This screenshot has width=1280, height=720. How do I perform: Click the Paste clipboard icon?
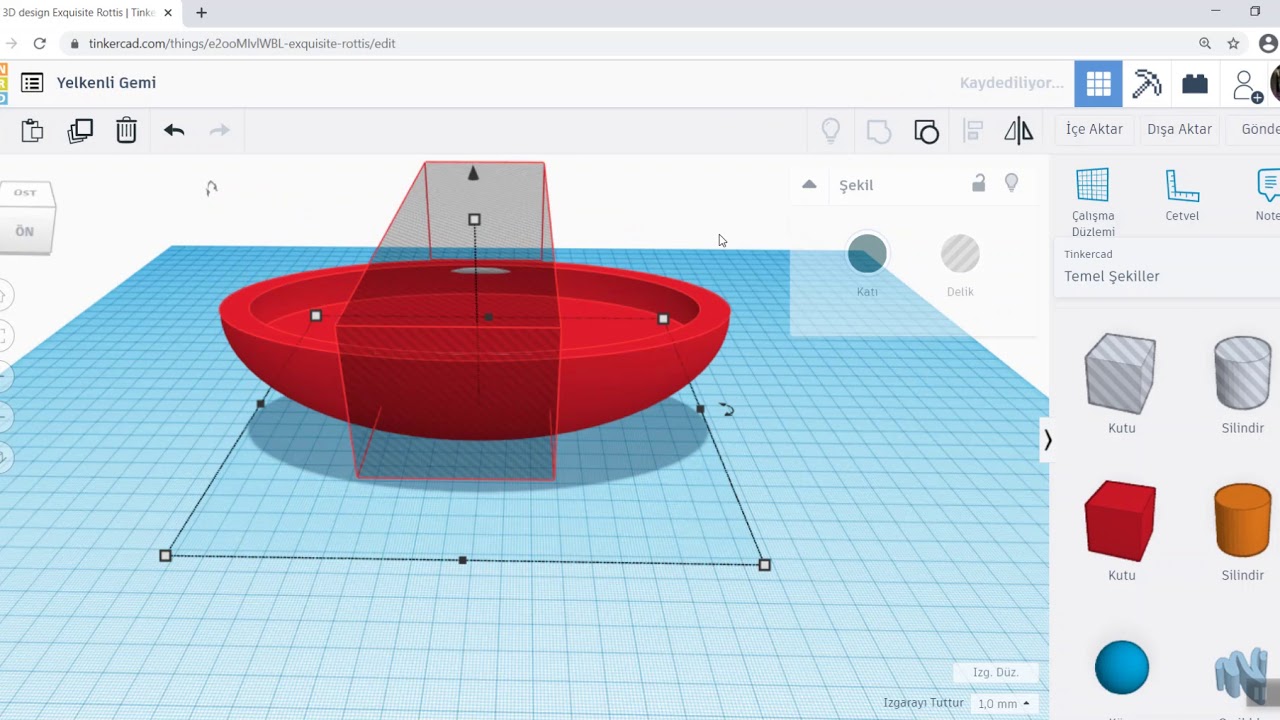point(32,130)
